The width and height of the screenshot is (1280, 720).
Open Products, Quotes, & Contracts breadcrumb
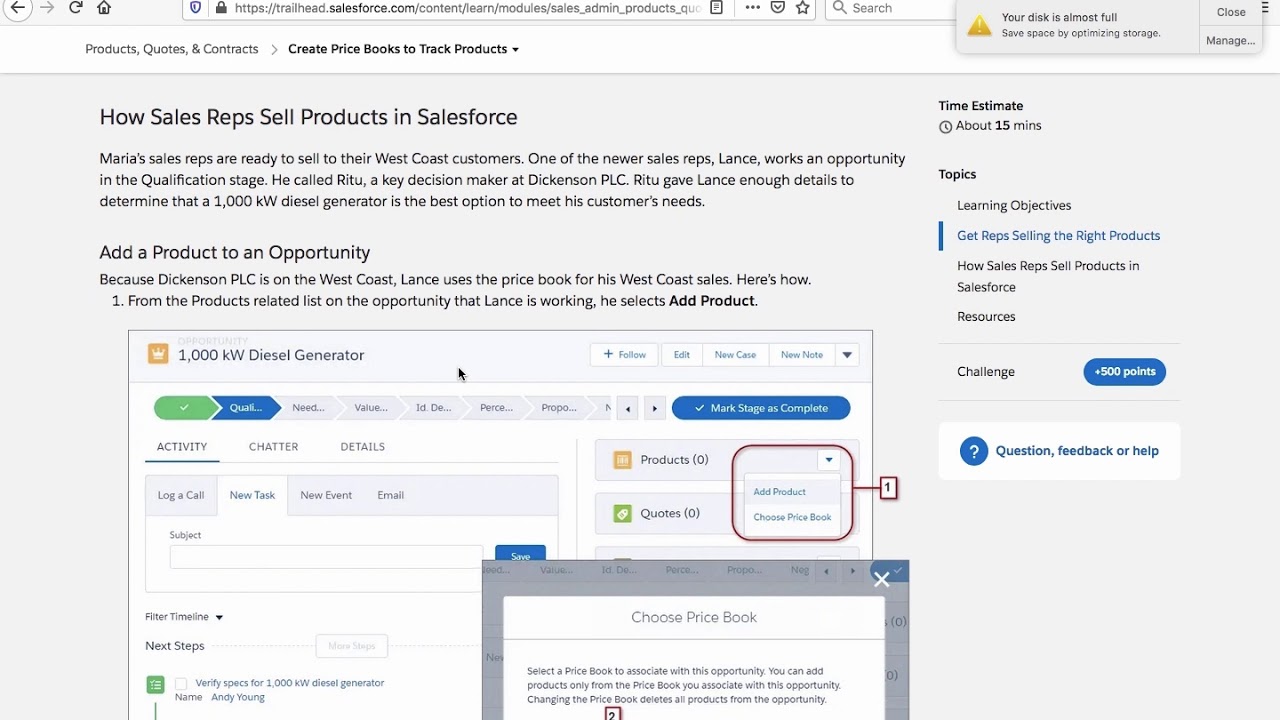[172, 49]
